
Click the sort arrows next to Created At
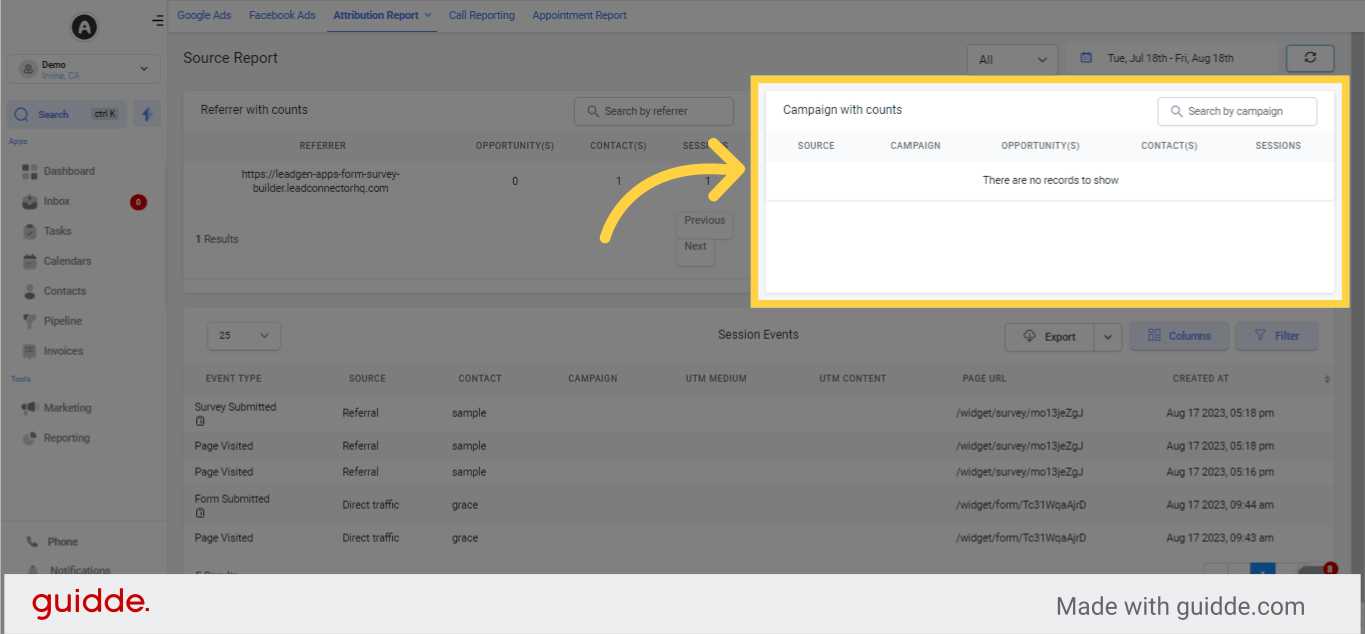coord(1328,378)
